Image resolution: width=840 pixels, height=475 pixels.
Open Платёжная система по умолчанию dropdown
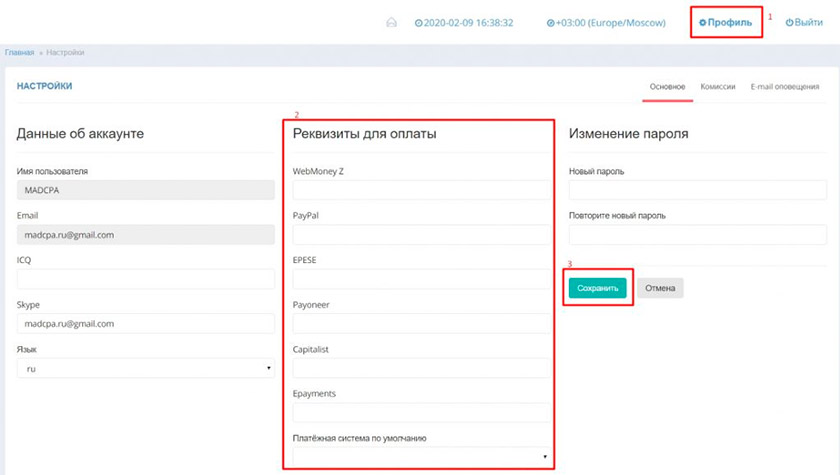pyautogui.click(x=422, y=457)
